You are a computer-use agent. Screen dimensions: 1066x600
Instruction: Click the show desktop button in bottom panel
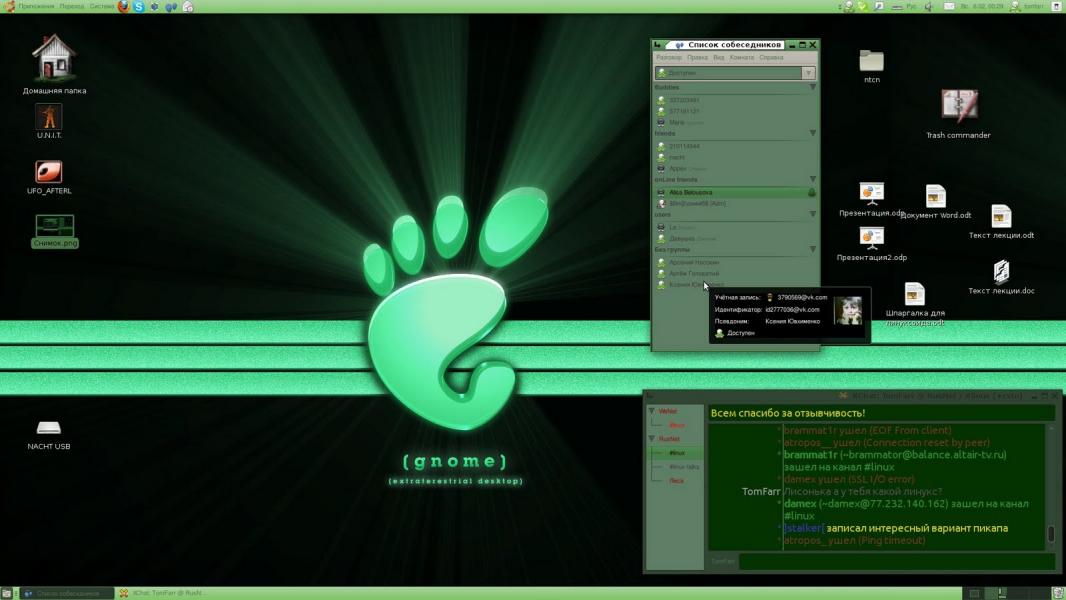[6, 593]
